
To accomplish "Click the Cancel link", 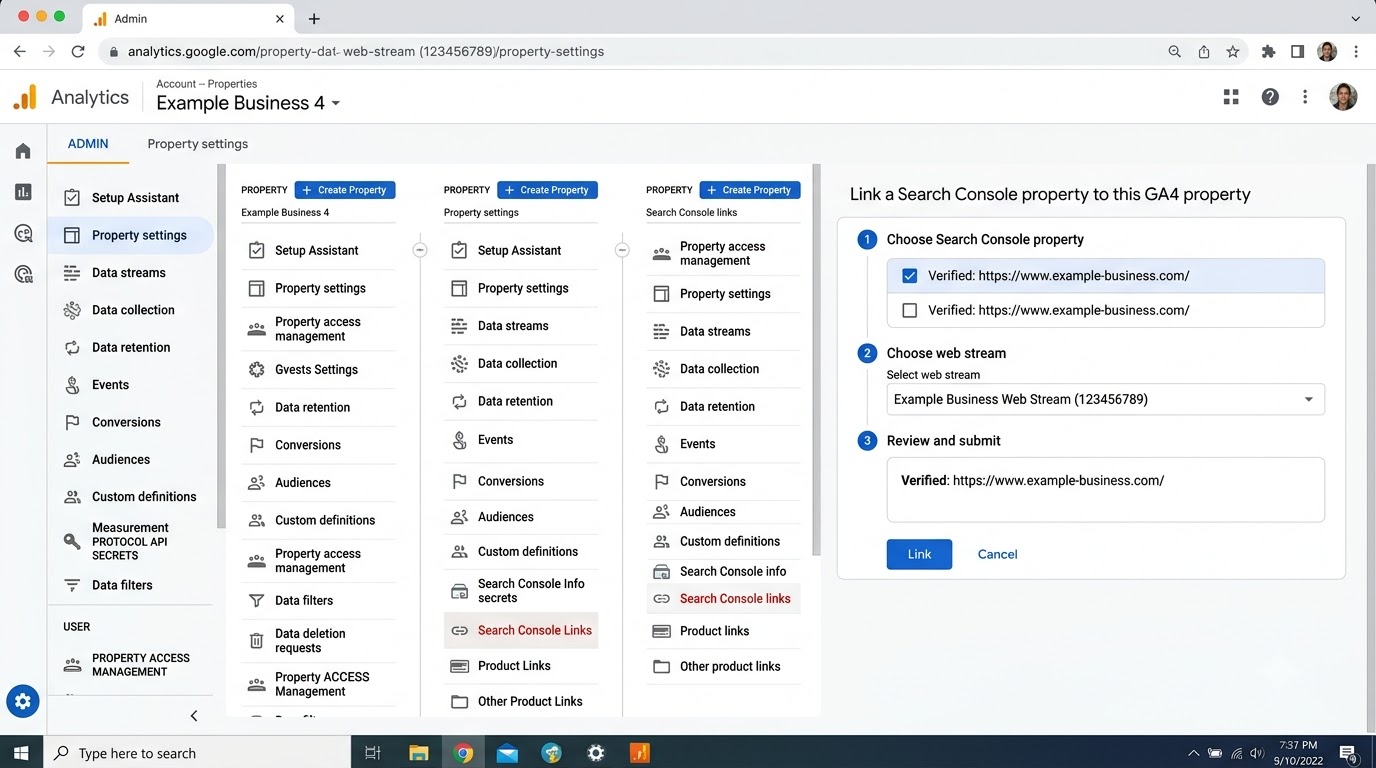I will pyautogui.click(x=997, y=554).
